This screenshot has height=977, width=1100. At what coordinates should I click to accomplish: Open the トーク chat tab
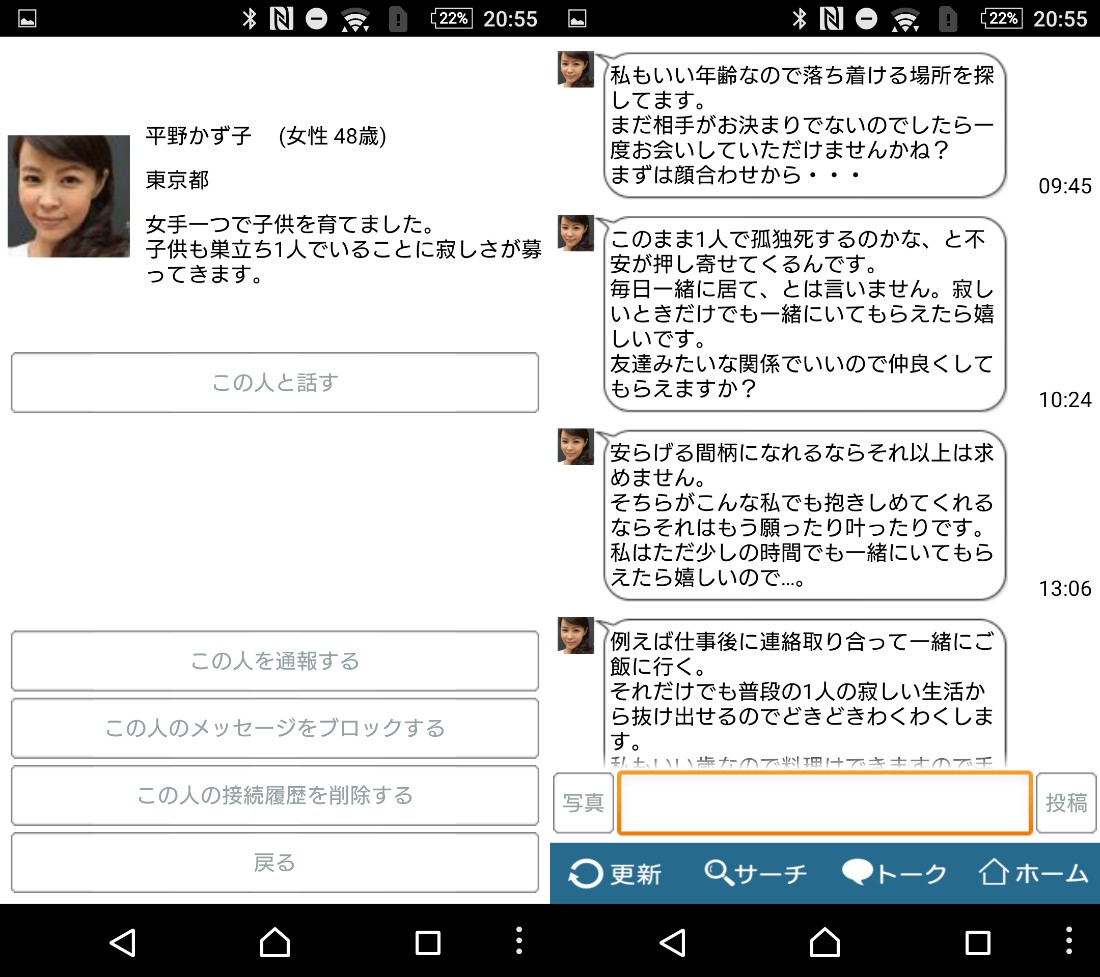click(894, 874)
